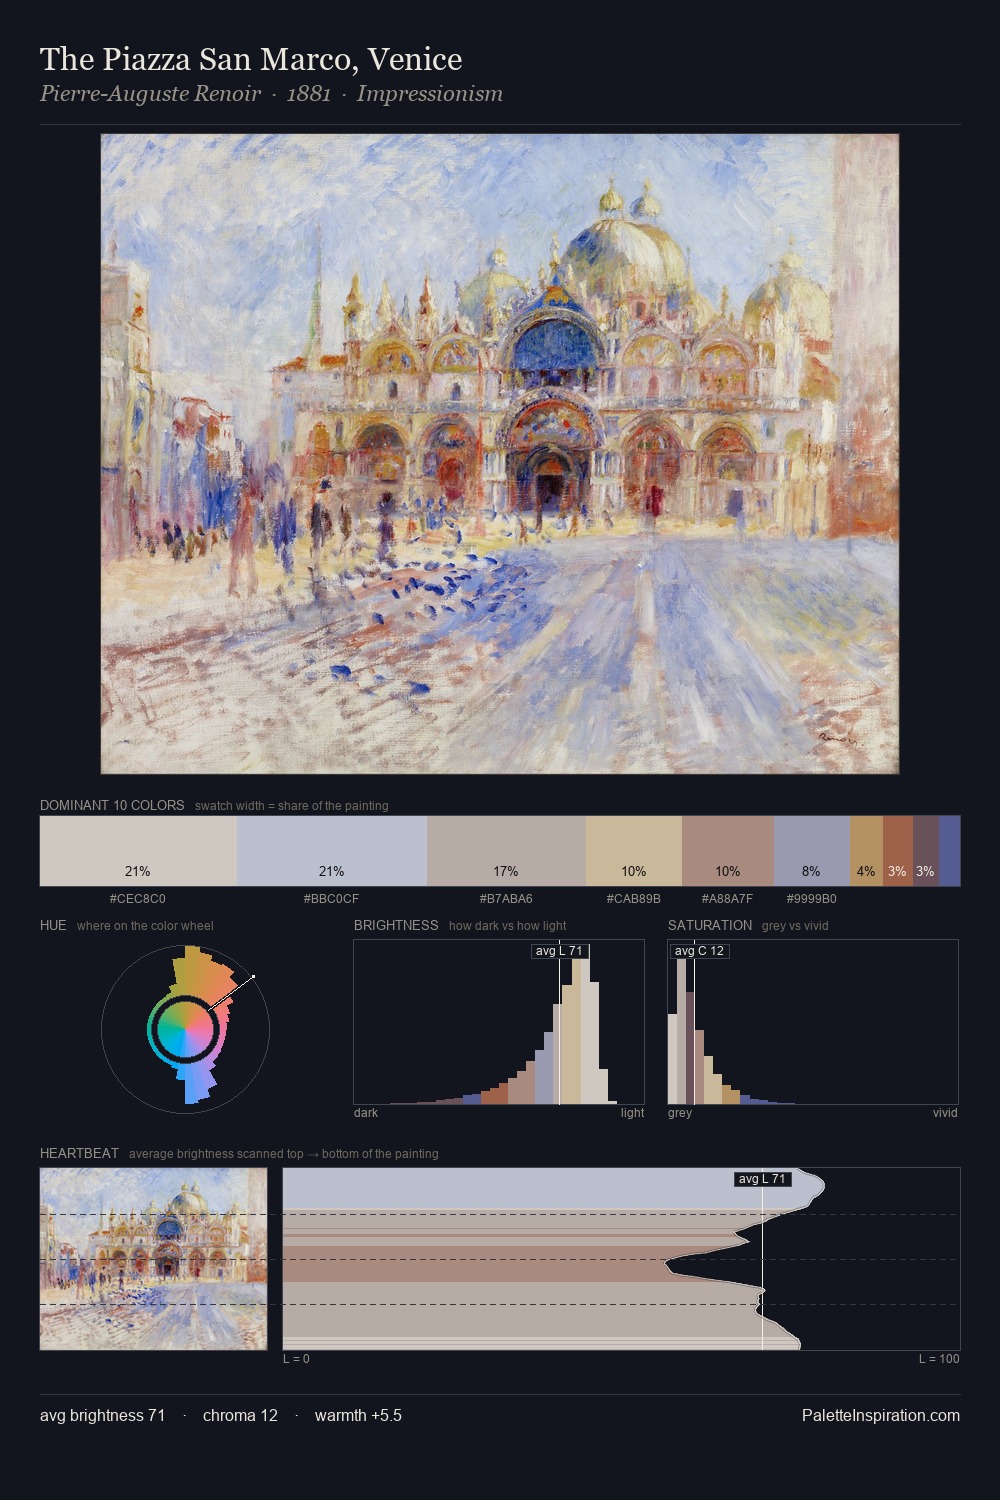The width and height of the screenshot is (1000, 1500).
Task: Click the #9999B0 hex code label
Action: coord(811,899)
